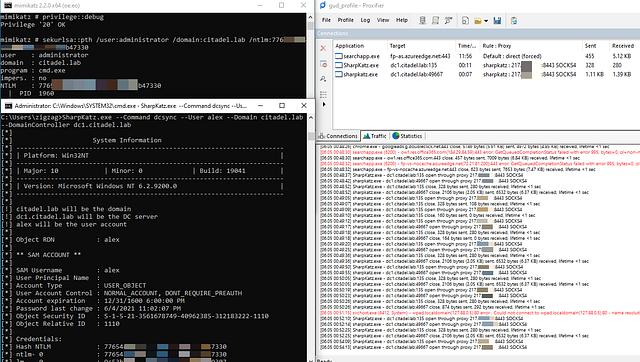This screenshot has height=362, width=640.
Task: Click the 'PID 1960' line in mimikatz
Action: click(36, 93)
